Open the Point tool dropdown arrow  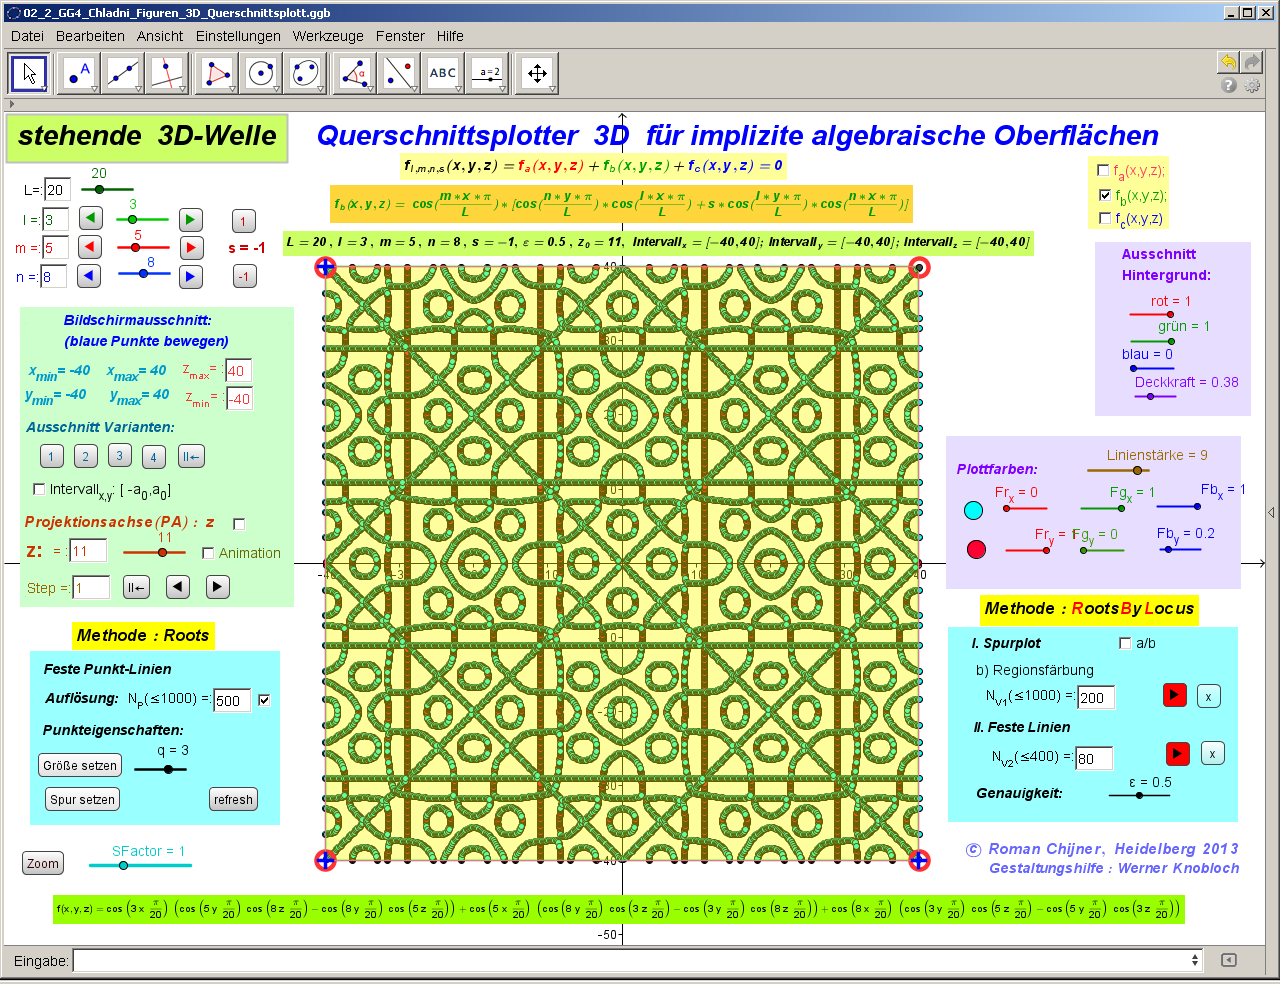pos(93,88)
